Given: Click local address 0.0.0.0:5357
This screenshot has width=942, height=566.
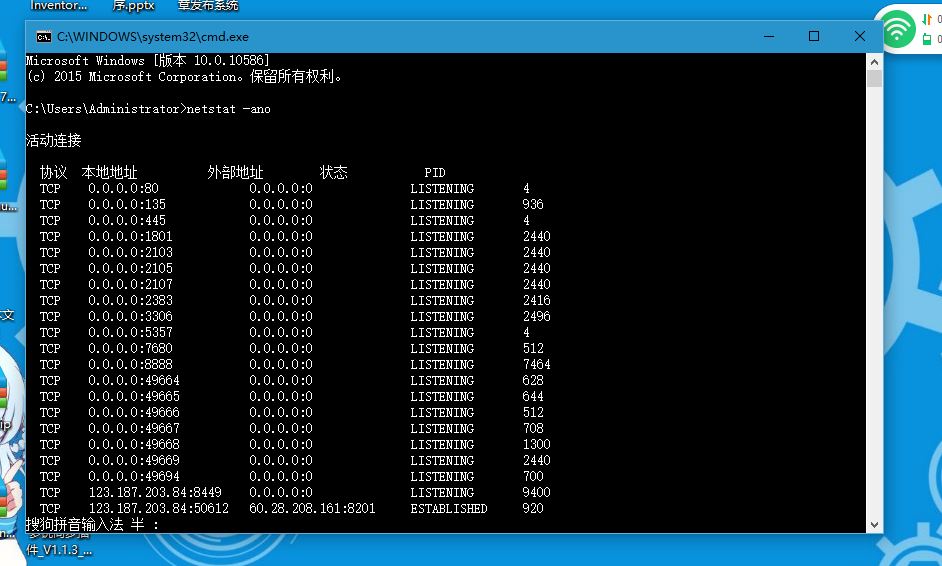Looking at the screenshot, I should click(130, 332).
